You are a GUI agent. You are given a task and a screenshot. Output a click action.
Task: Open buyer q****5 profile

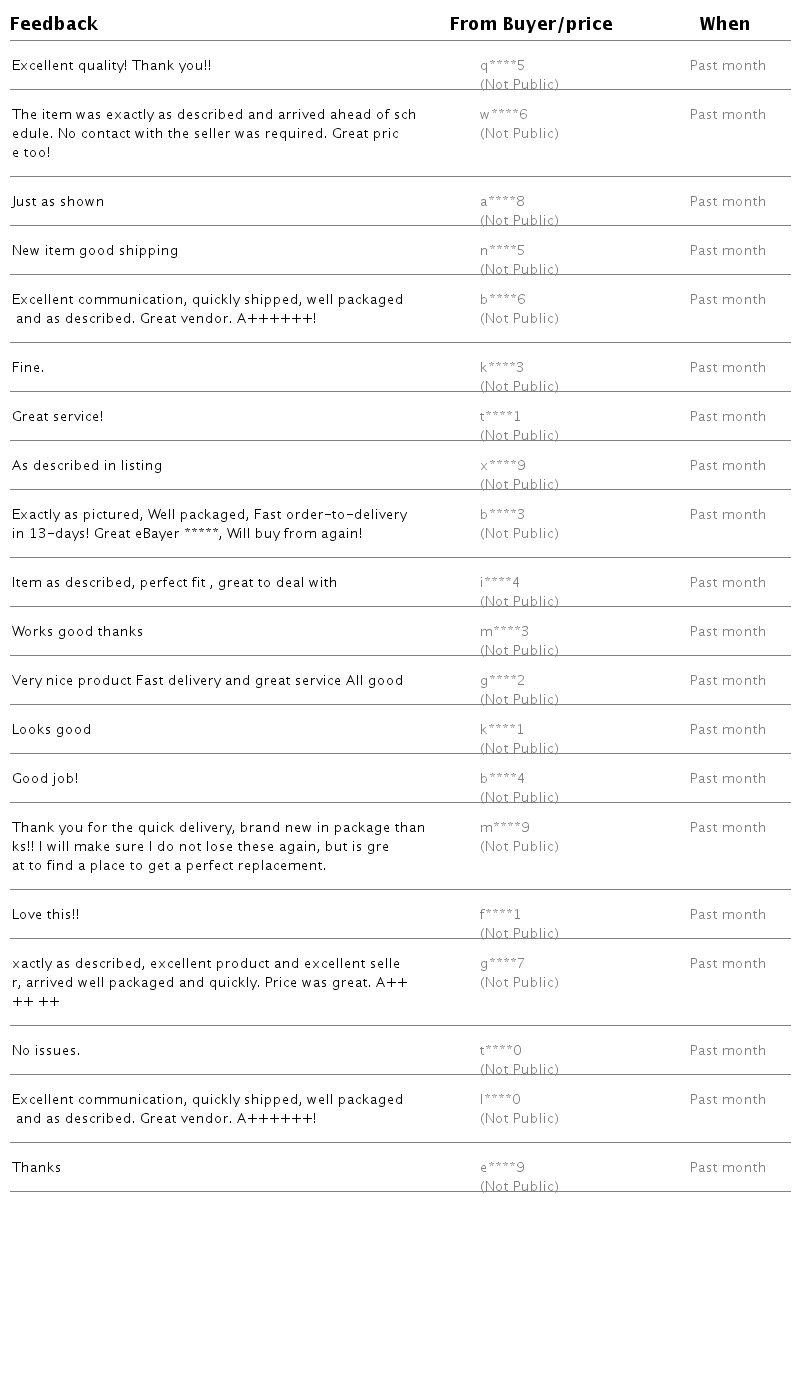click(502, 66)
